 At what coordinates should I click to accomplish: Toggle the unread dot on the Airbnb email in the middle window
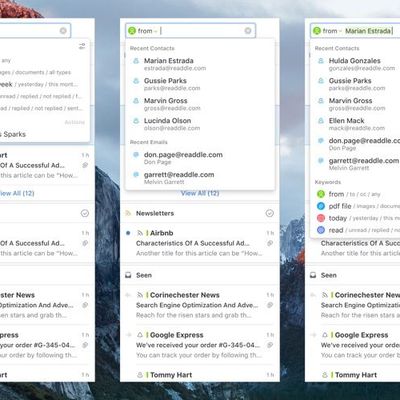128,233
